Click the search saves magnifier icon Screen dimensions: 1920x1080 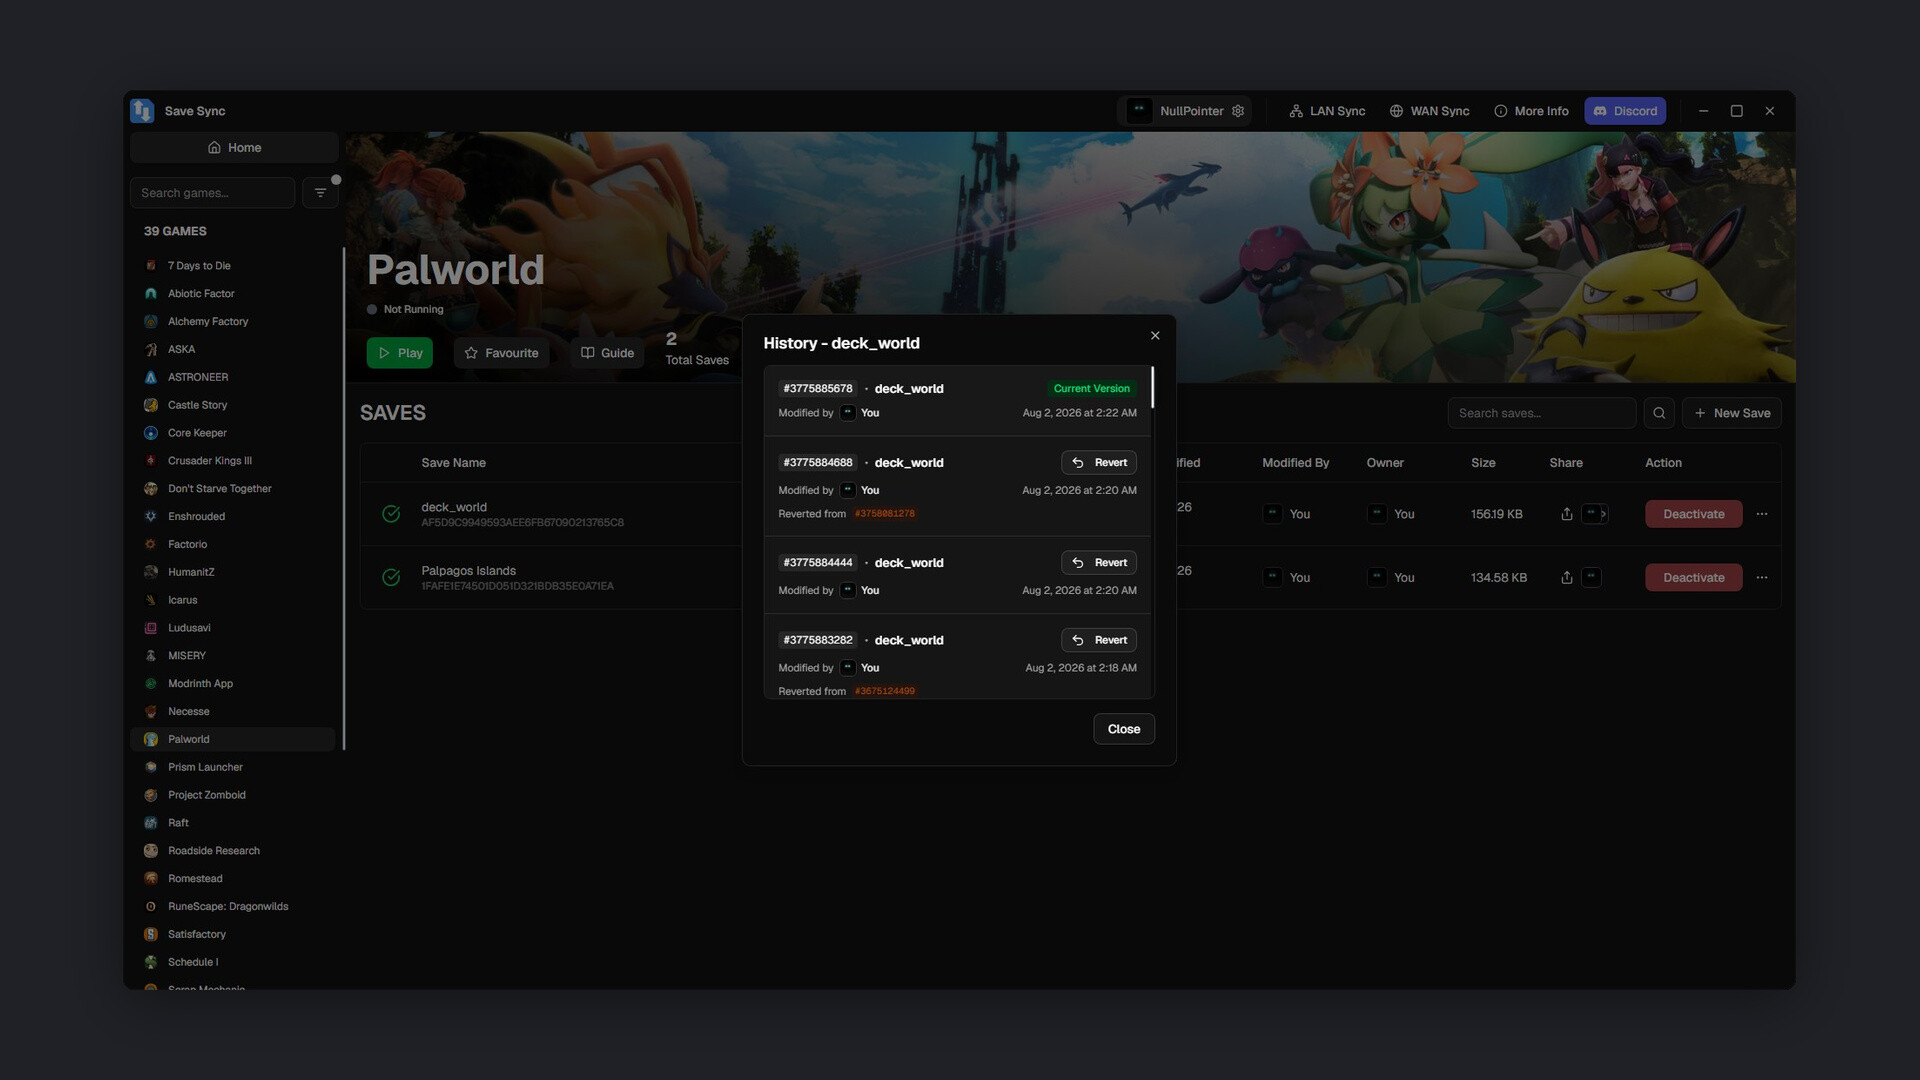point(1659,413)
